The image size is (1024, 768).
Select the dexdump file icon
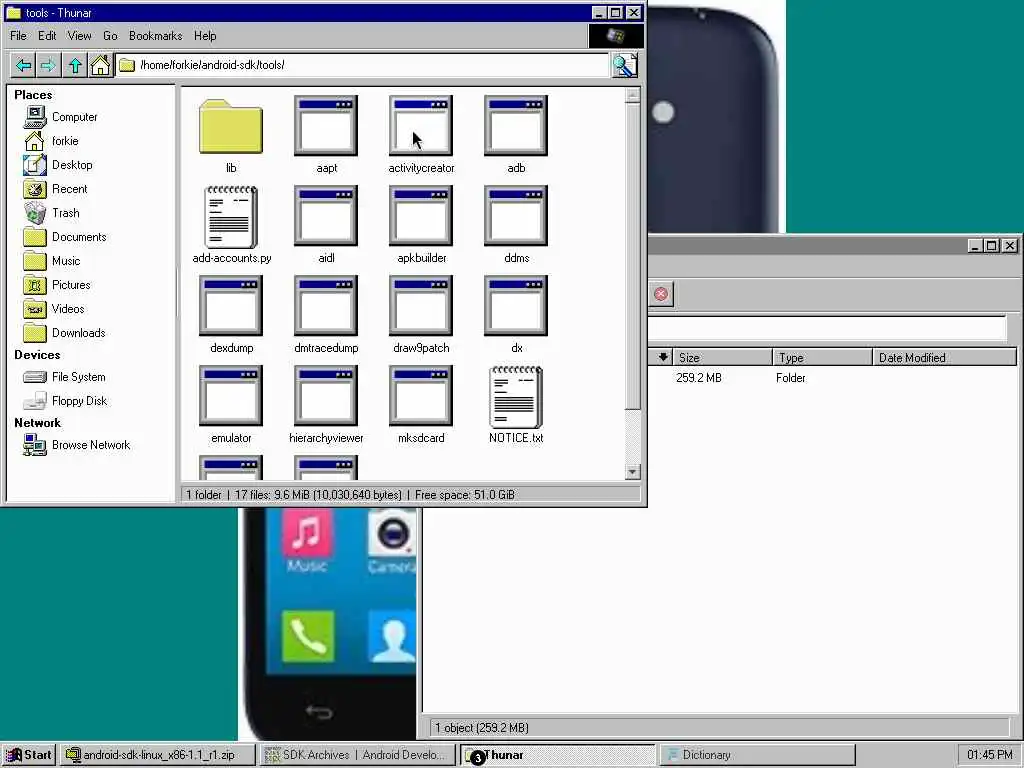(231, 306)
